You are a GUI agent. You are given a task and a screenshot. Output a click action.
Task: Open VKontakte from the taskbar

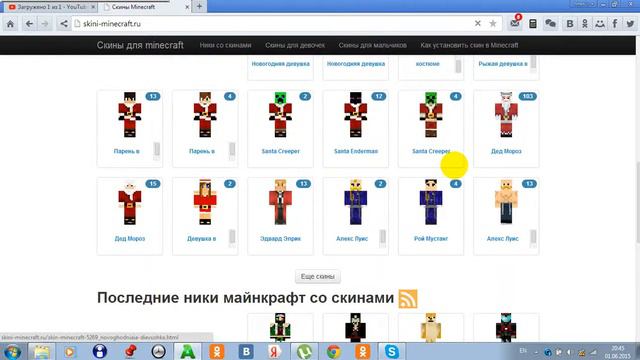pyautogui.click(x=246, y=351)
